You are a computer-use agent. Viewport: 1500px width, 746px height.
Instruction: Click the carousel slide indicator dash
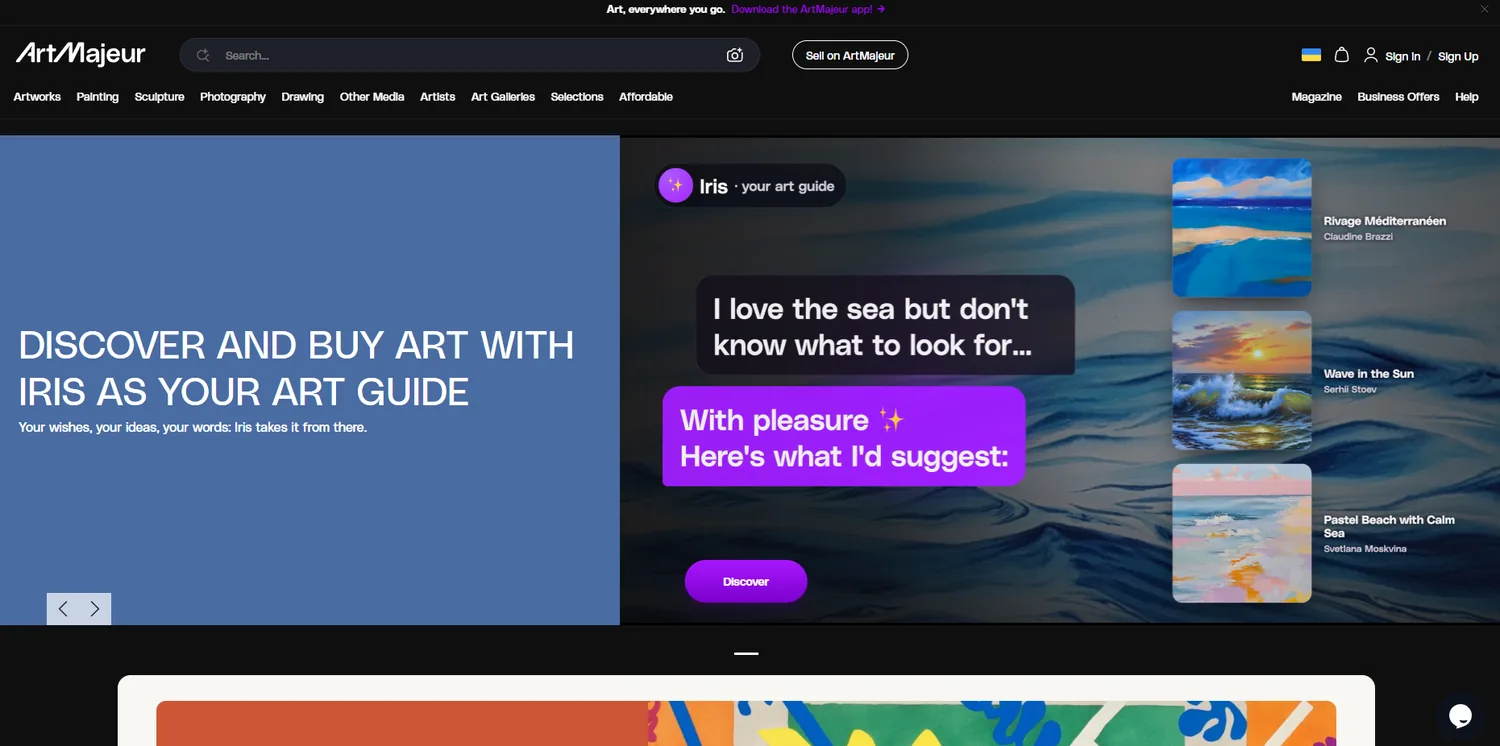pos(746,653)
